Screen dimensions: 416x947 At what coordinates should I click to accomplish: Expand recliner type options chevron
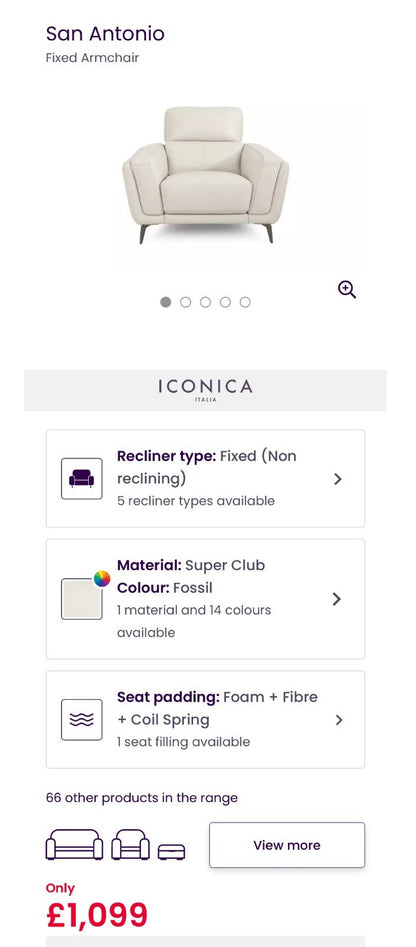pyautogui.click(x=338, y=479)
